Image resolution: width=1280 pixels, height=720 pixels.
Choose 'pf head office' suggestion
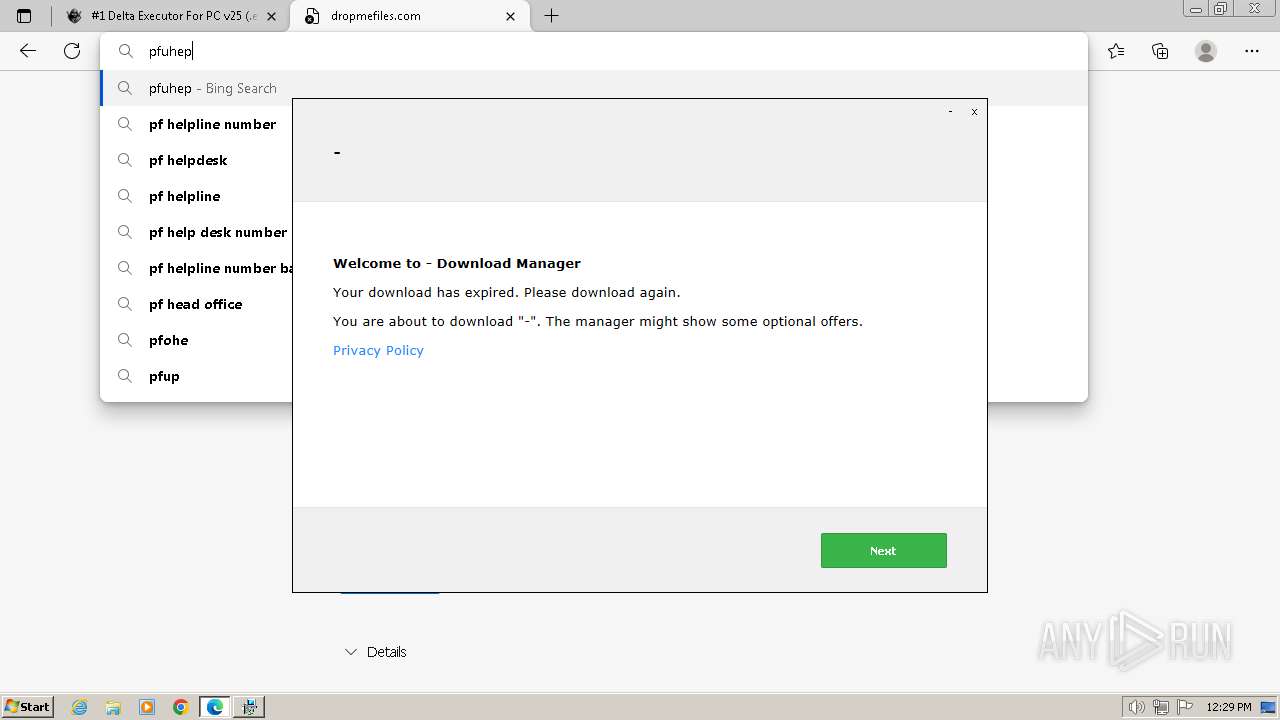click(x=195, y=304)
